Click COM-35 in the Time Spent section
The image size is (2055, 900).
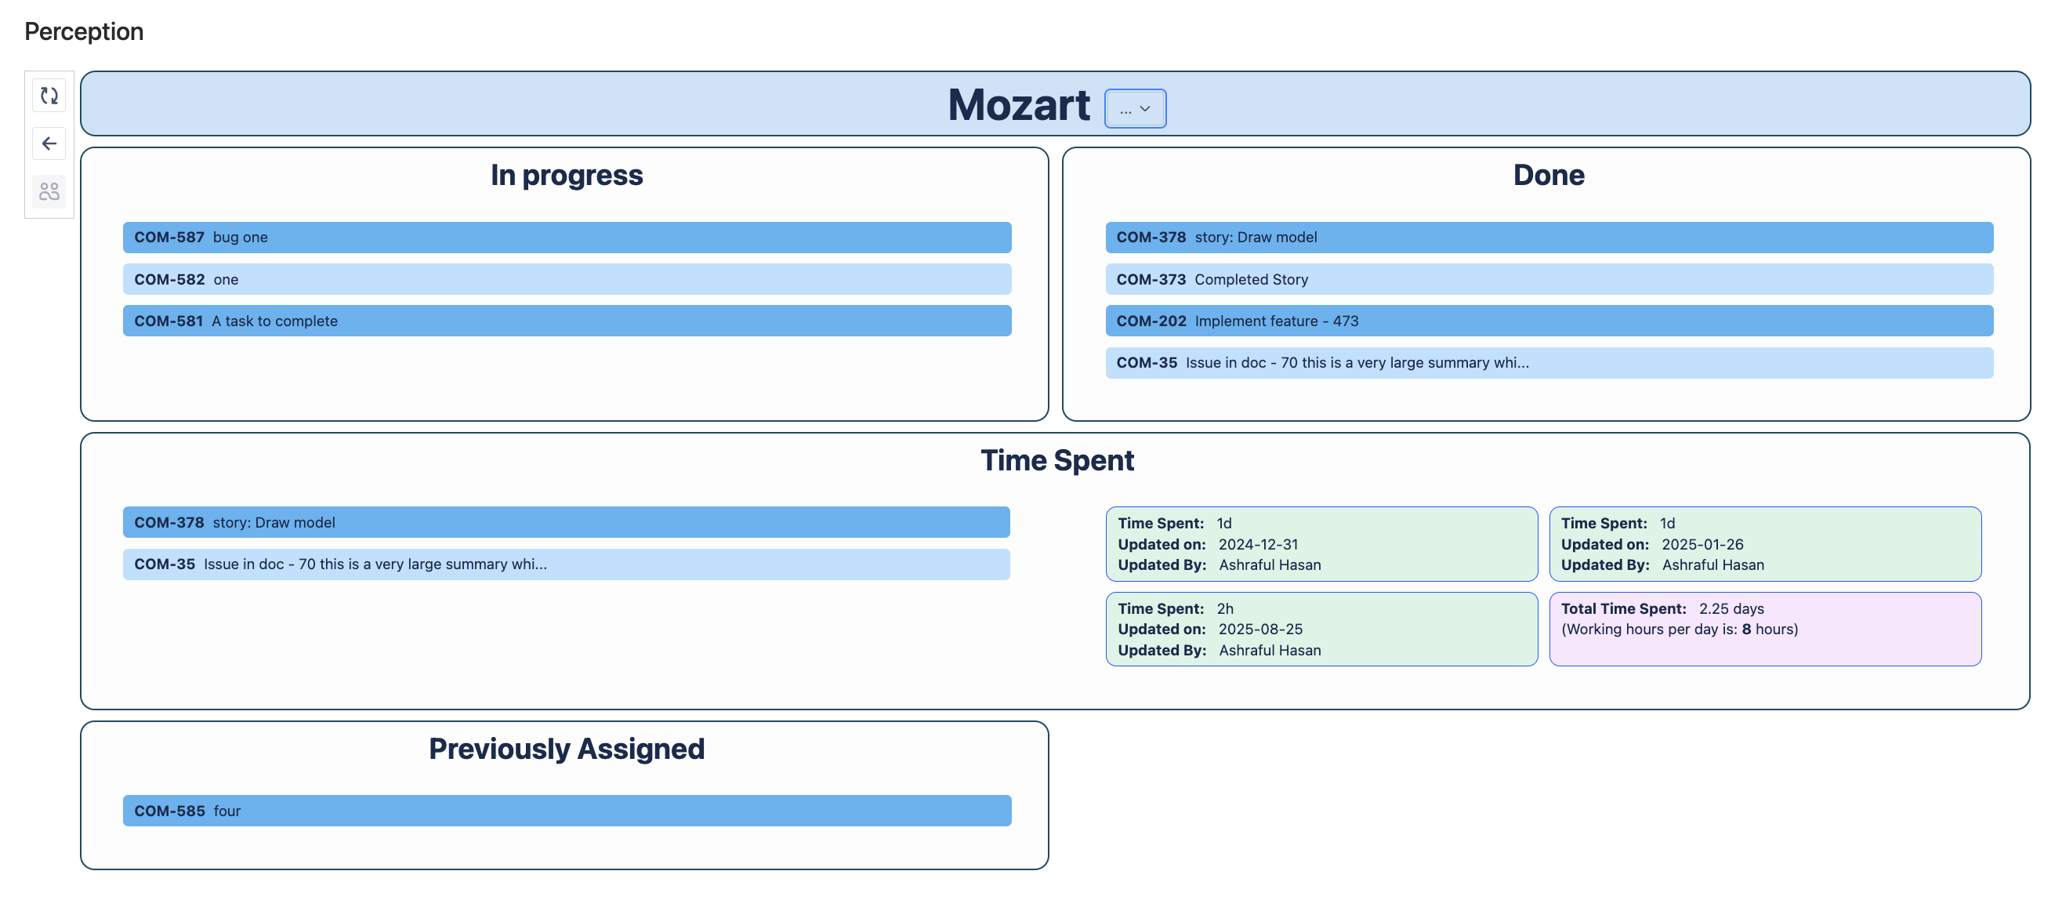click(x=566, y=565)
